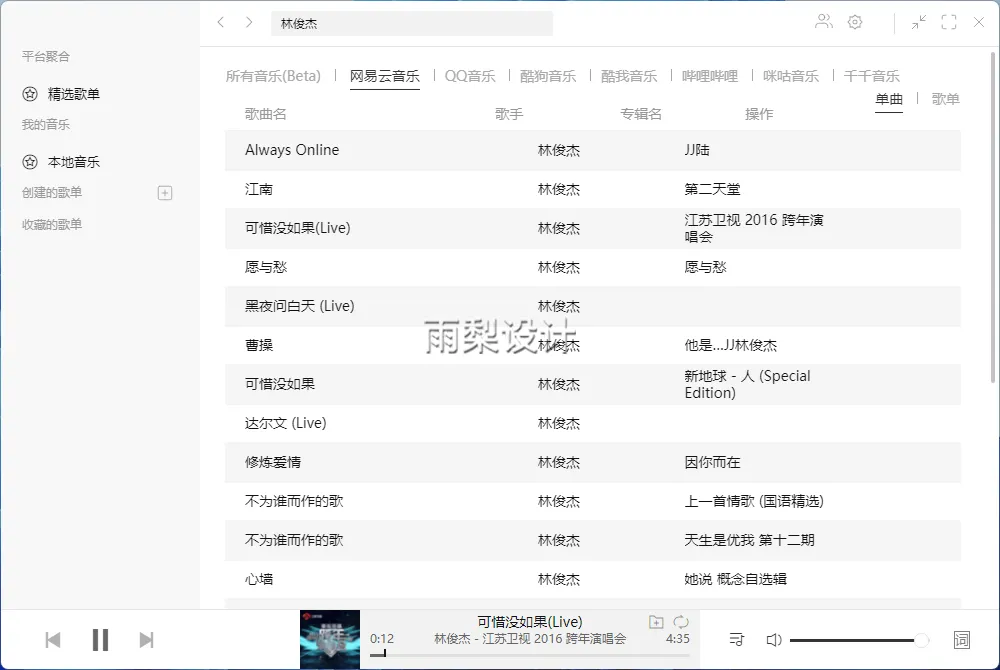Switch to 酷我音乐 tab
The image size is (1000, 670).
[629, 76]
